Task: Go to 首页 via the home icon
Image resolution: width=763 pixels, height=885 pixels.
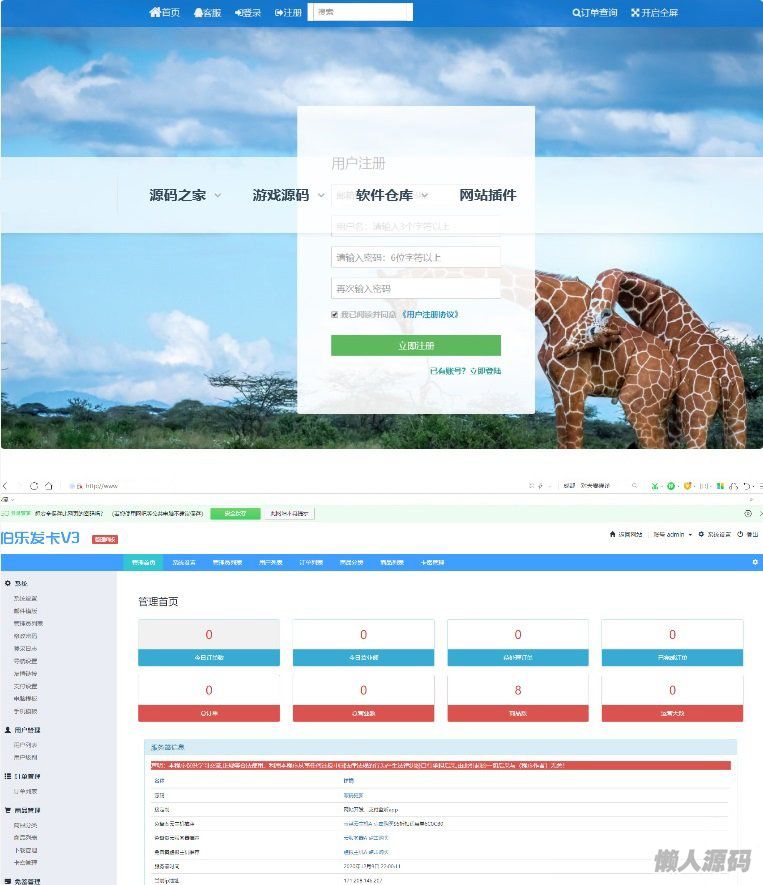Action: point(164,12)
